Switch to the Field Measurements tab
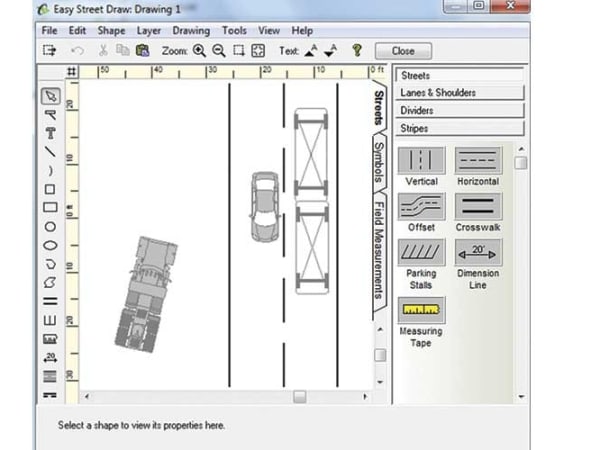Screen dimensions: 600x450 point(380,250)
